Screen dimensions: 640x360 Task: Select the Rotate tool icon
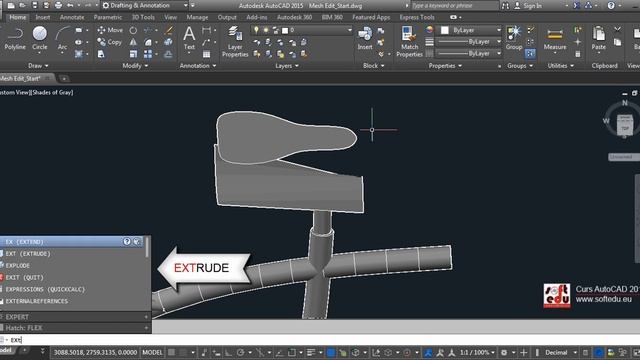pos(133,30)
